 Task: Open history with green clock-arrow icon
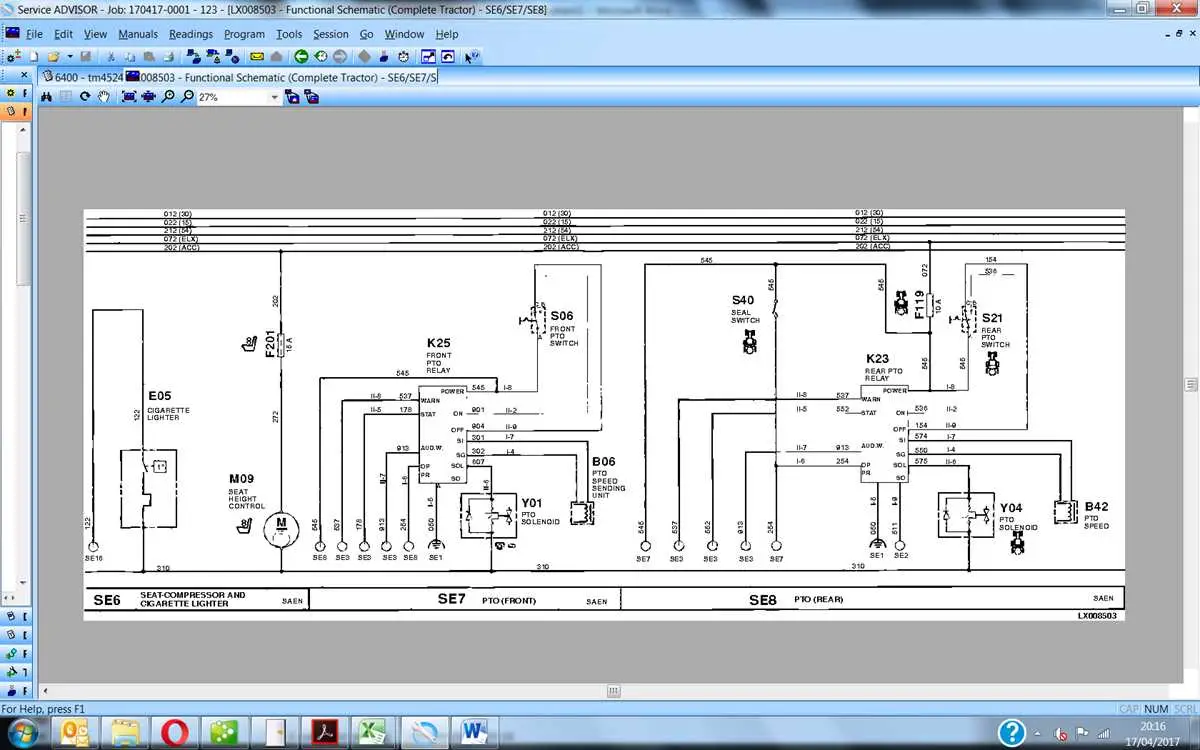pos(320,56)
